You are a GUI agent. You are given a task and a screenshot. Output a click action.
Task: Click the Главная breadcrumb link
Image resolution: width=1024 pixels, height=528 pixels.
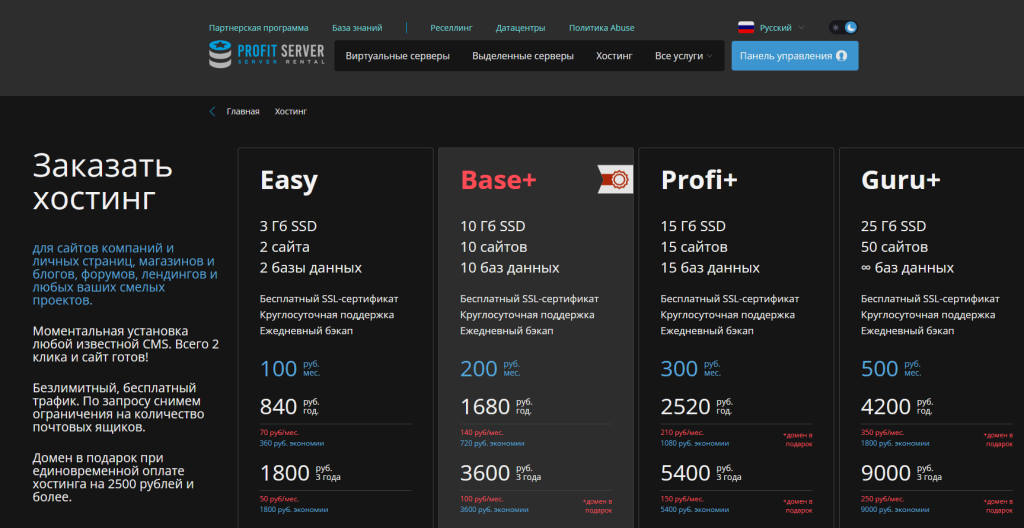click(243, 112)
